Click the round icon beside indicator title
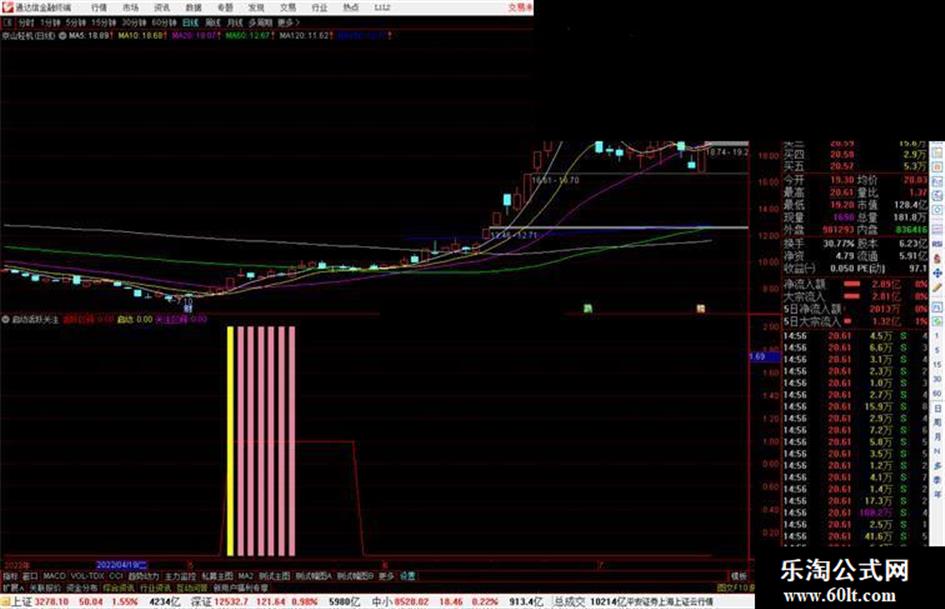Screen dimensions: 945x609 point(5,319)
